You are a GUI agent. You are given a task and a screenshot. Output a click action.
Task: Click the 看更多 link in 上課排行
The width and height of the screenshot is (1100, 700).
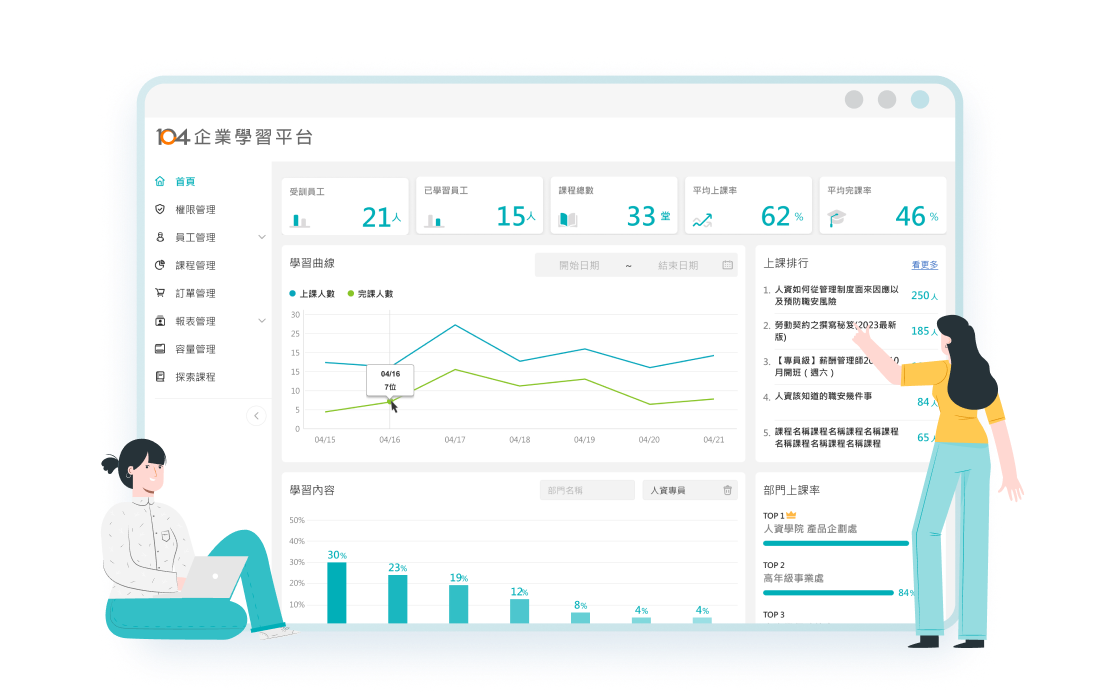pyautogui.click(x=924, y=265)
